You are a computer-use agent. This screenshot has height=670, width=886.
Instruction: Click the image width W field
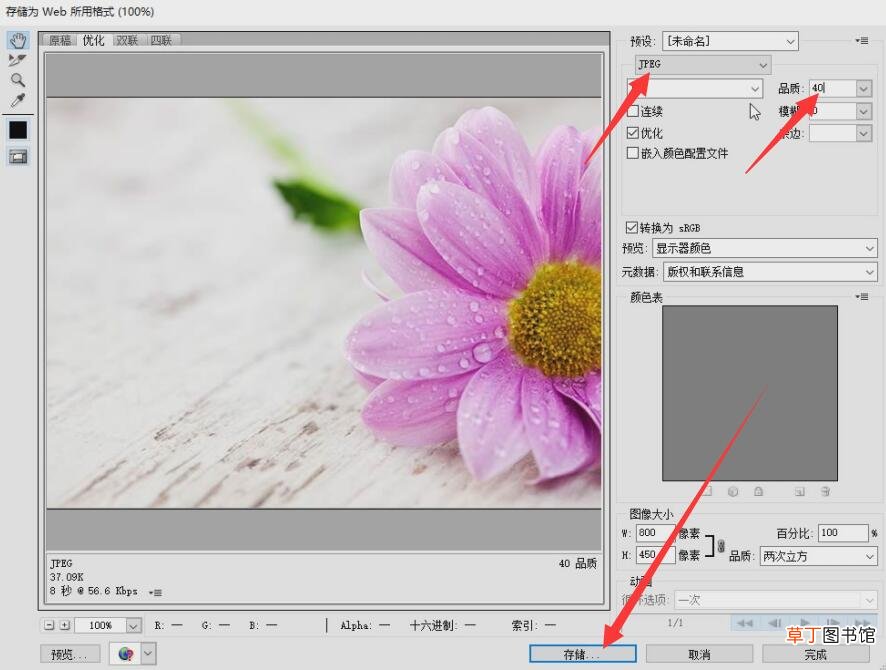(x=655, y=533)
